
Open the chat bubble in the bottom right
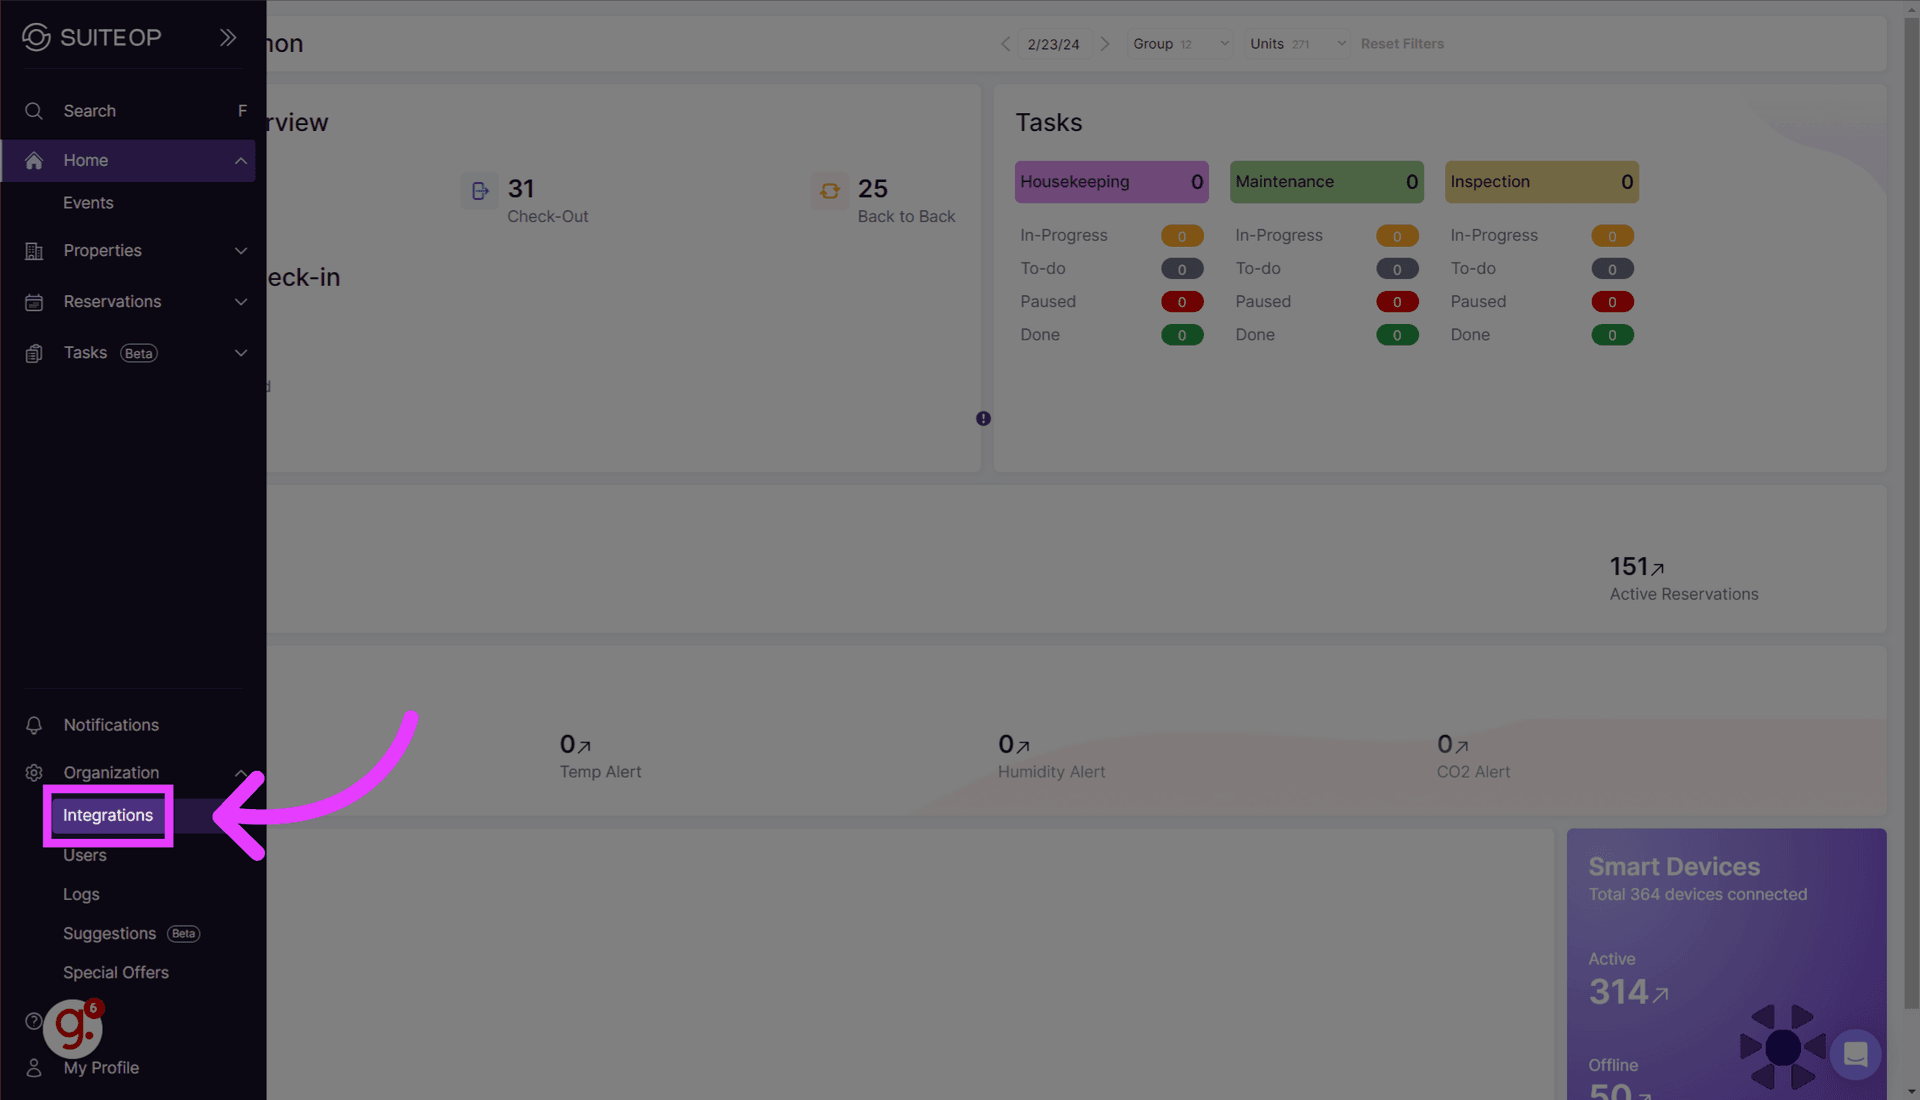click(1856, 1054)
